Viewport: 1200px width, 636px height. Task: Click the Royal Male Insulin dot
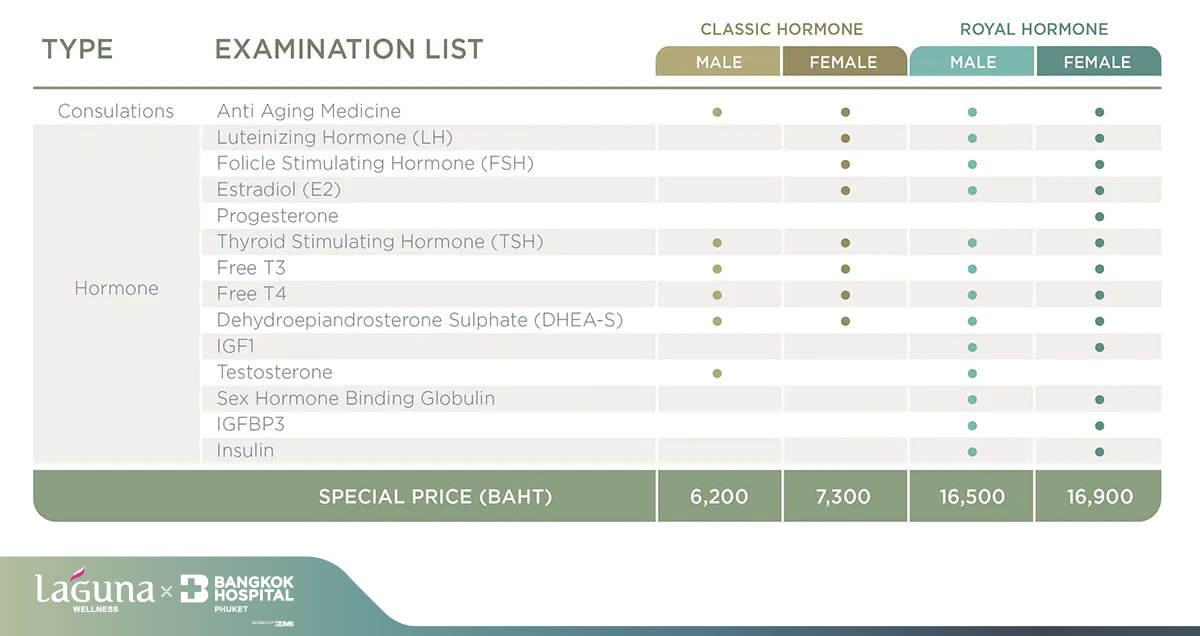pyautogui.click(x=972, y=451)
